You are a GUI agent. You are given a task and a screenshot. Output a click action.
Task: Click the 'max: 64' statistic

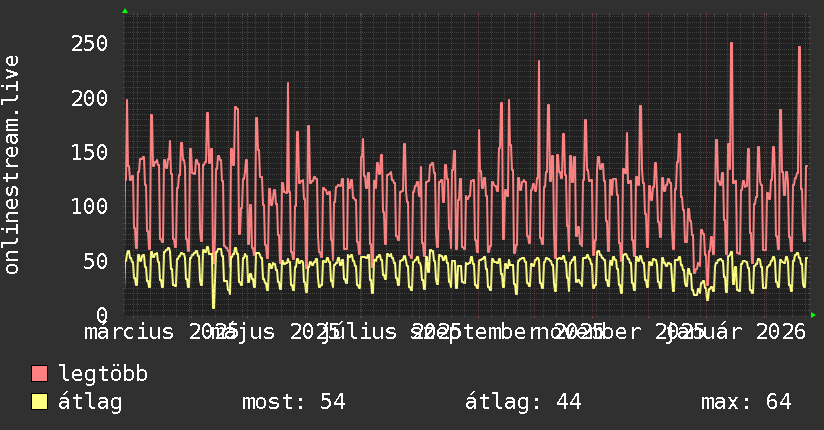pyautogui.click(x=746, y=402)
